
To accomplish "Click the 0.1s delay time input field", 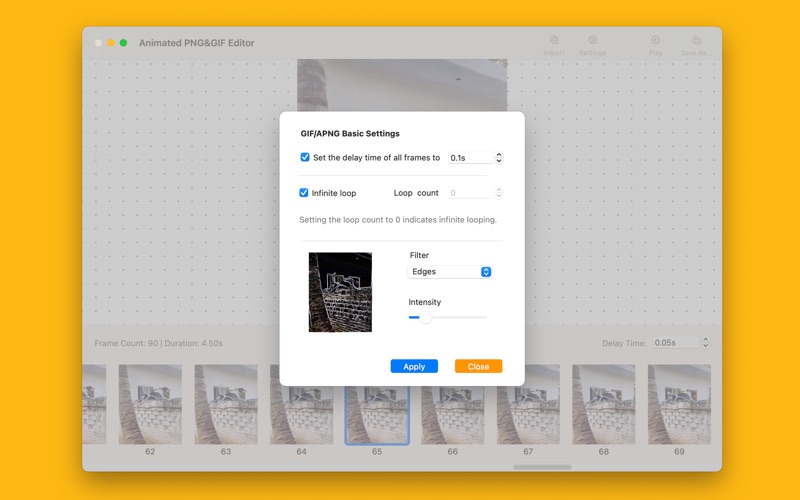I will tap(470, 158).
